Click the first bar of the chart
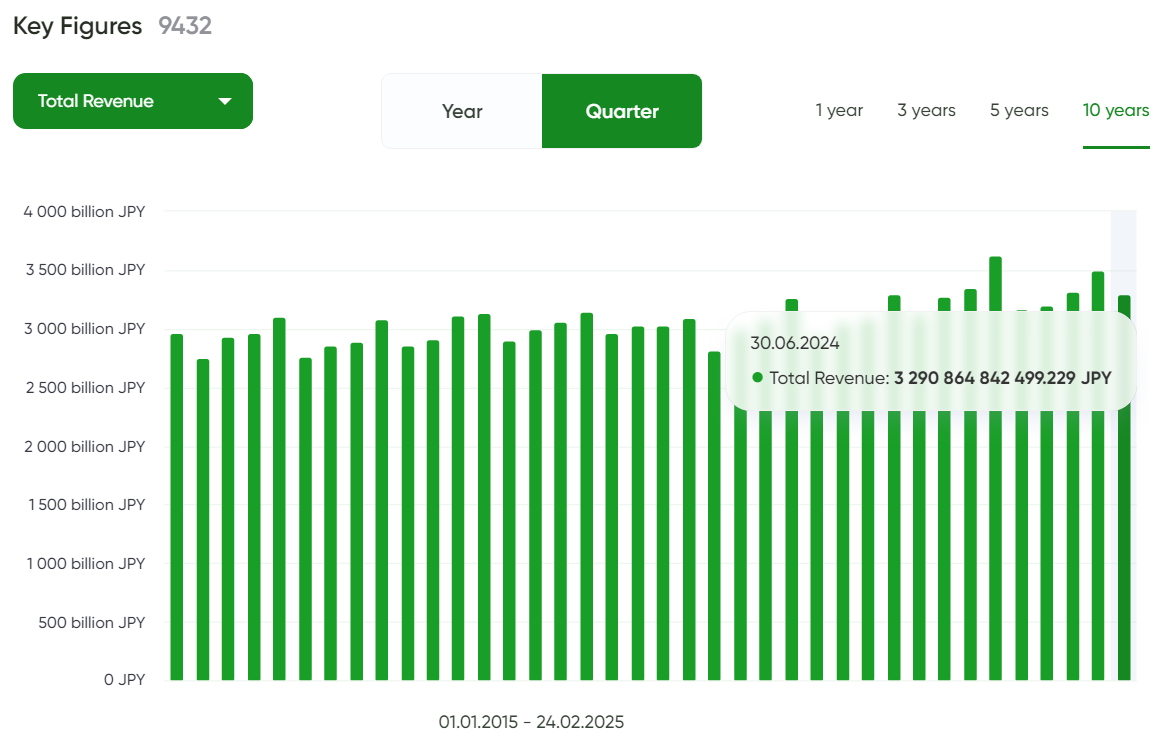 [177, 507]
